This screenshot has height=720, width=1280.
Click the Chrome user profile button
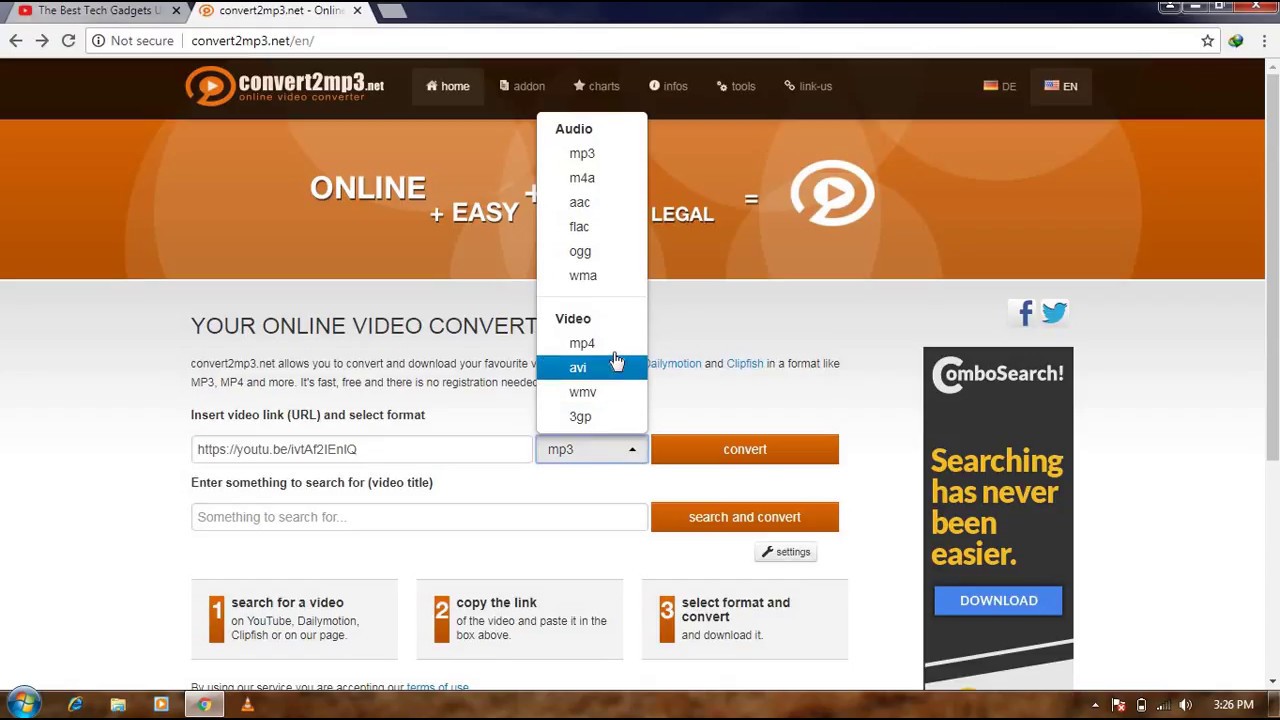pos(1169,7)
